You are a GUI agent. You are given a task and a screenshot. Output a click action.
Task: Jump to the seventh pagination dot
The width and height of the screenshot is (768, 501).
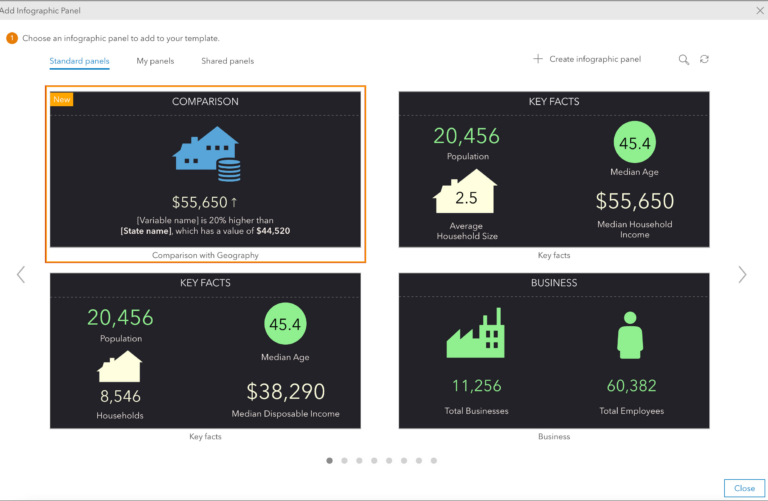419,460
